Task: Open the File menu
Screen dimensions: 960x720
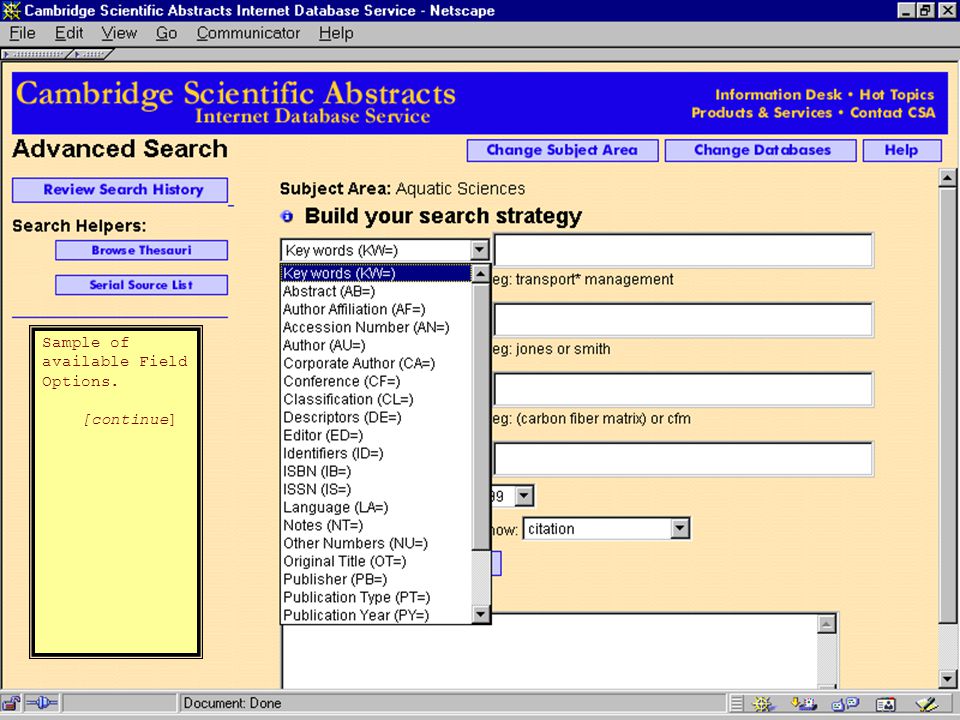Action: 23,33
